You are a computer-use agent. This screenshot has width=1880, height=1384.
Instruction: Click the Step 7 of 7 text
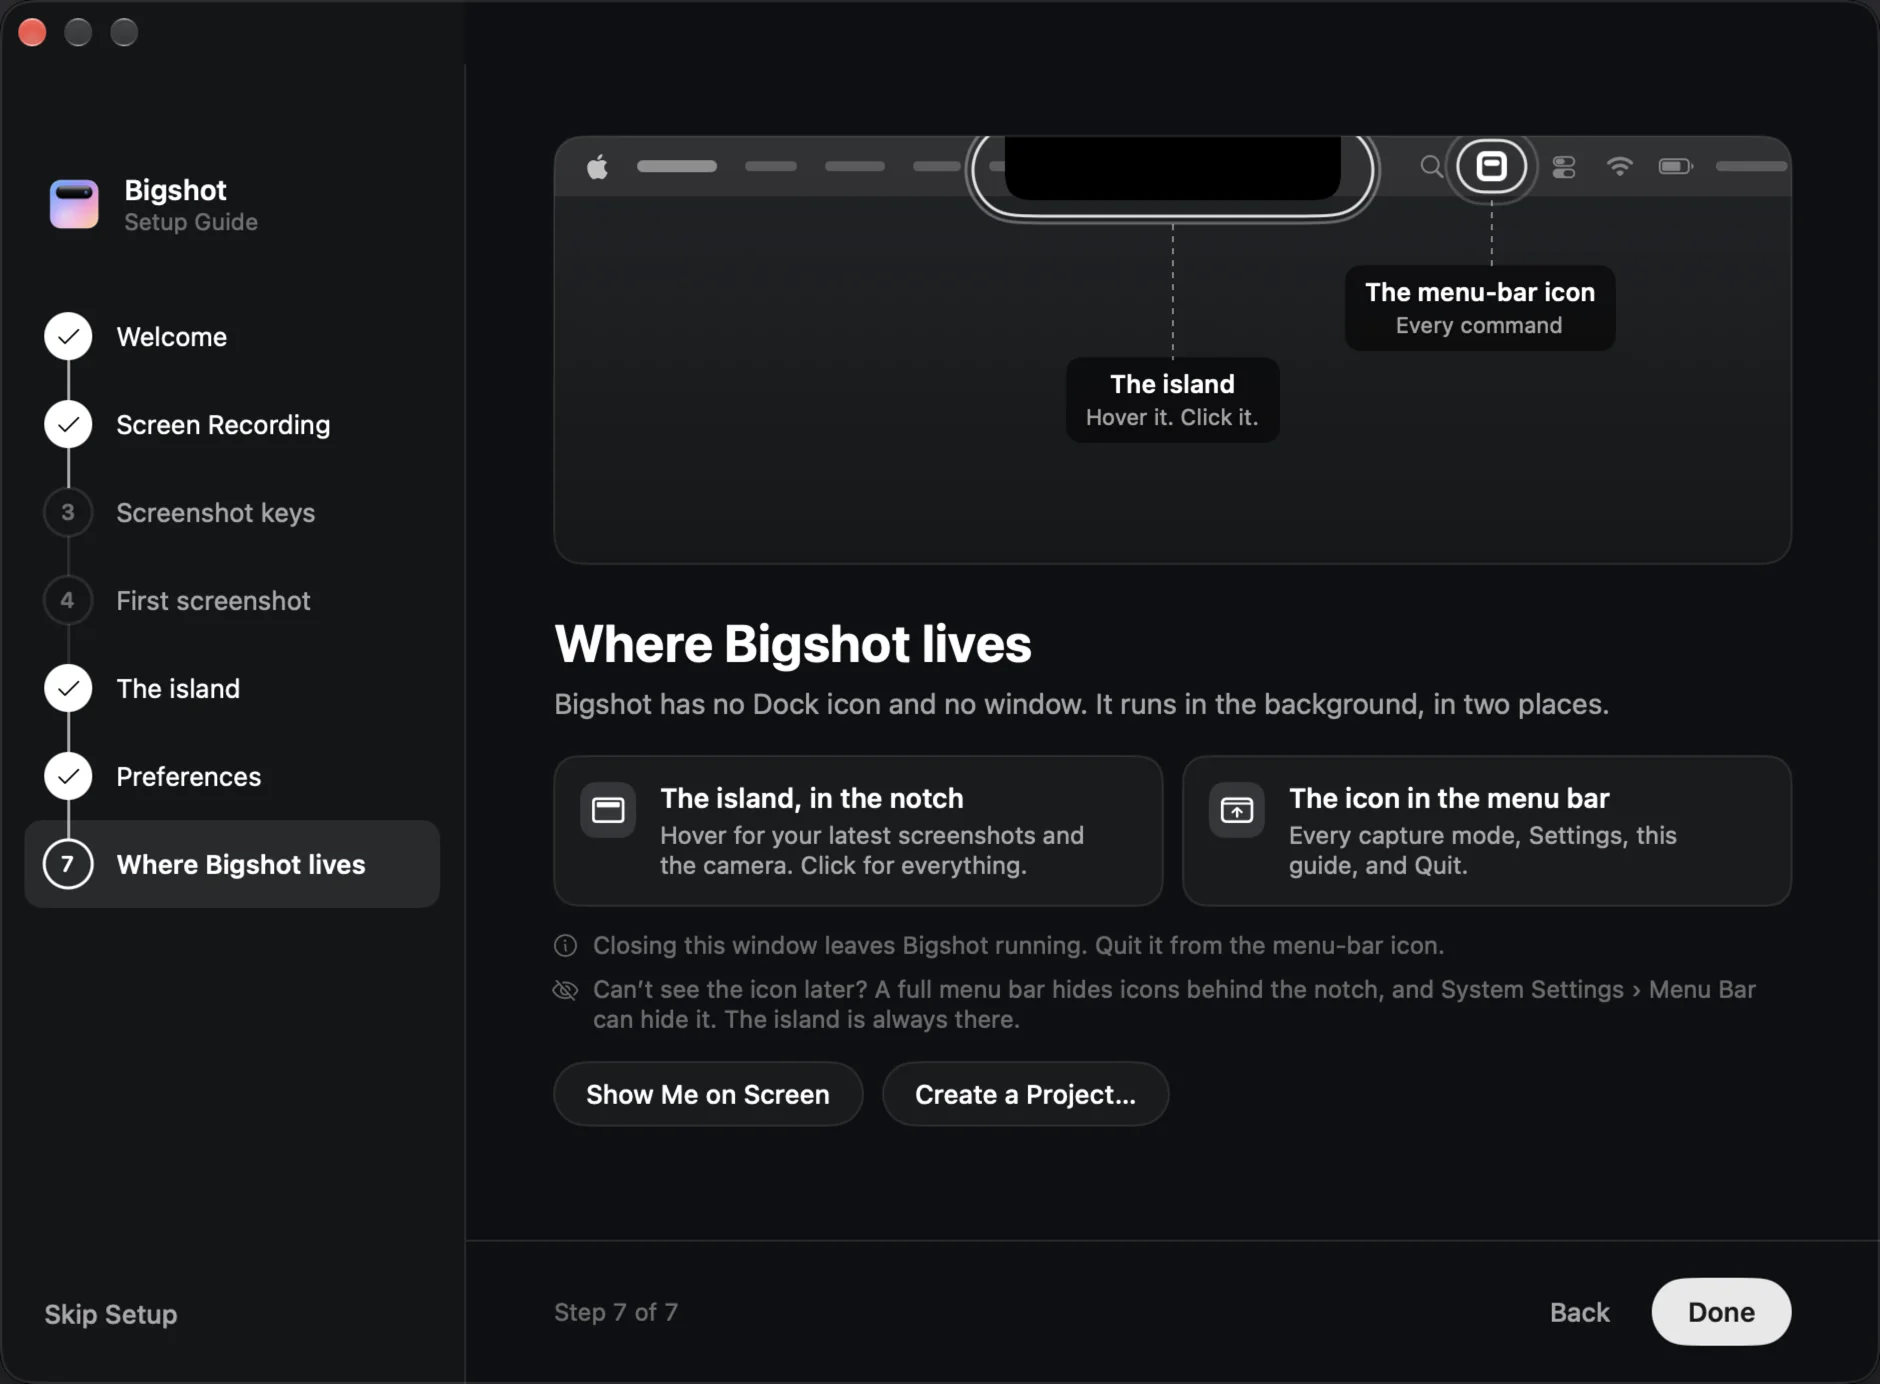click(x=616, y=1313)
